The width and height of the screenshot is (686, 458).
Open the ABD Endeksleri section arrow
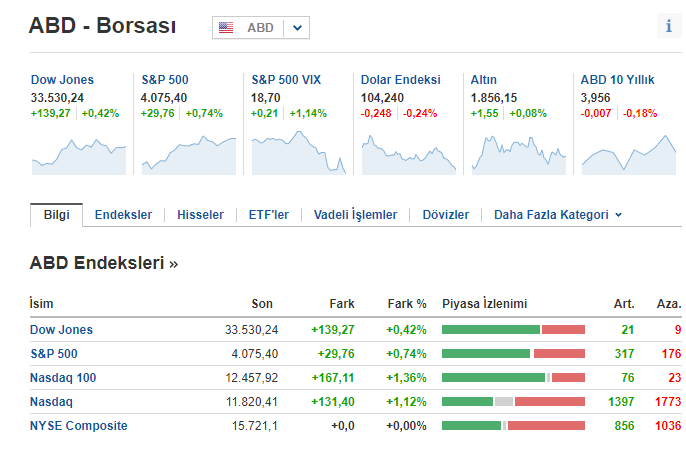(x=174, y=264)
